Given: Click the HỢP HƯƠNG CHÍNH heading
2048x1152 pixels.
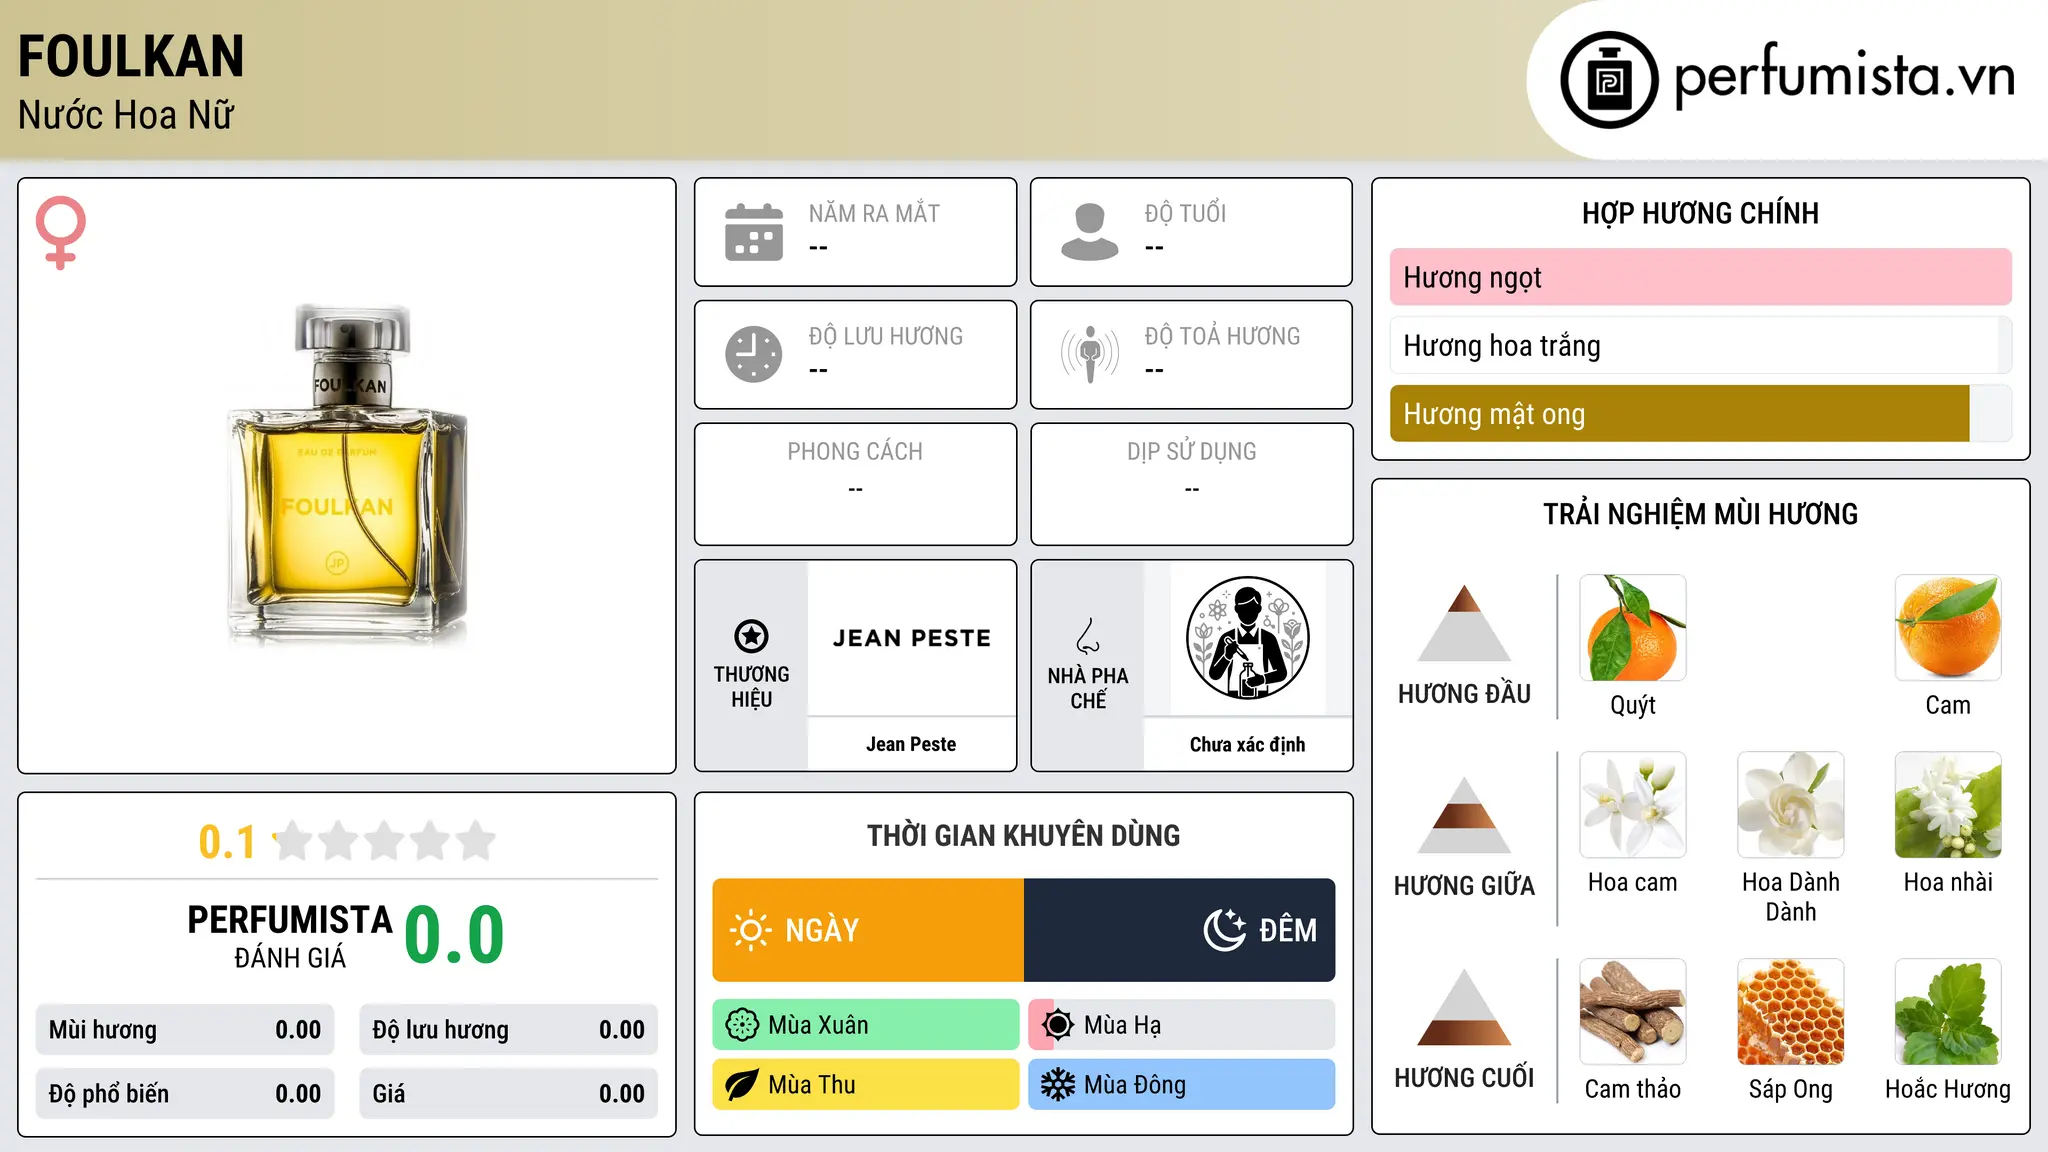Looking at the screenshot, I should click(x=1700, y=213).
